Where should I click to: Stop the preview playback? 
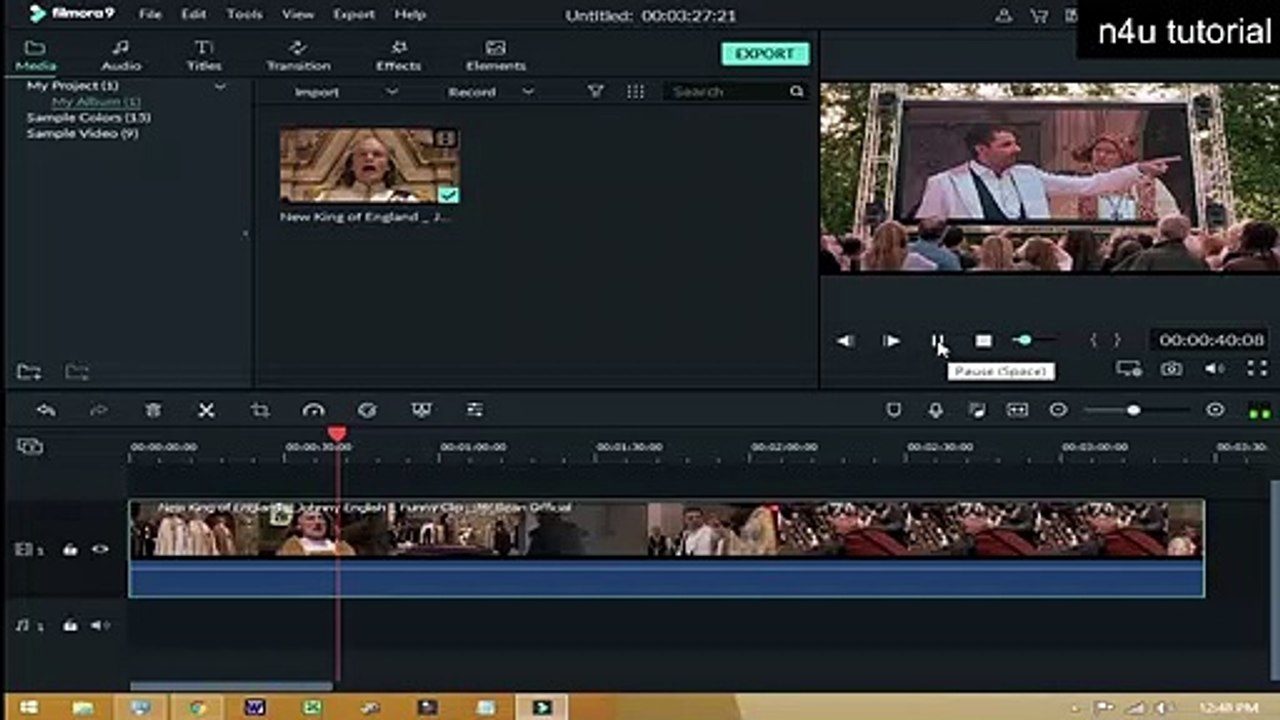(984, 341)
